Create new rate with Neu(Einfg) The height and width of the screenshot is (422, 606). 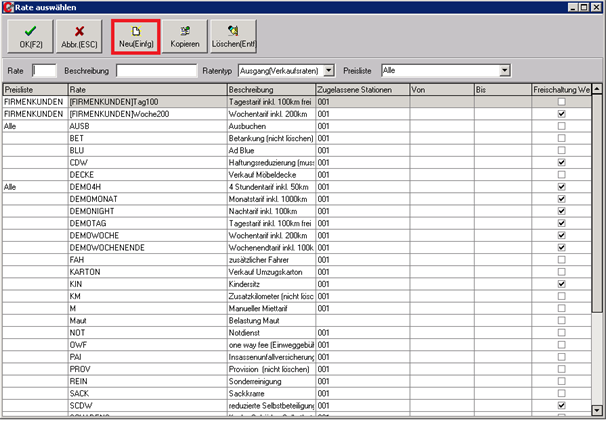click(134, 36)
